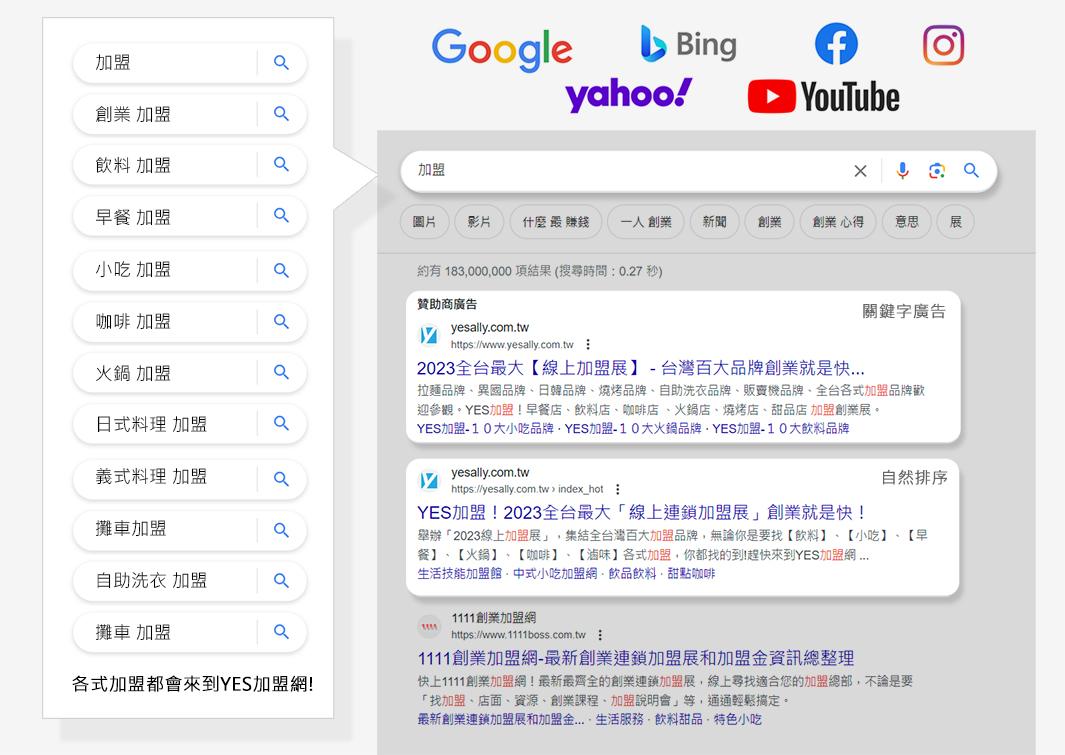Switch to the 新聞 tab
Image resolution: width=1065 pixels, height=755 pixels.
click(714, 222)
